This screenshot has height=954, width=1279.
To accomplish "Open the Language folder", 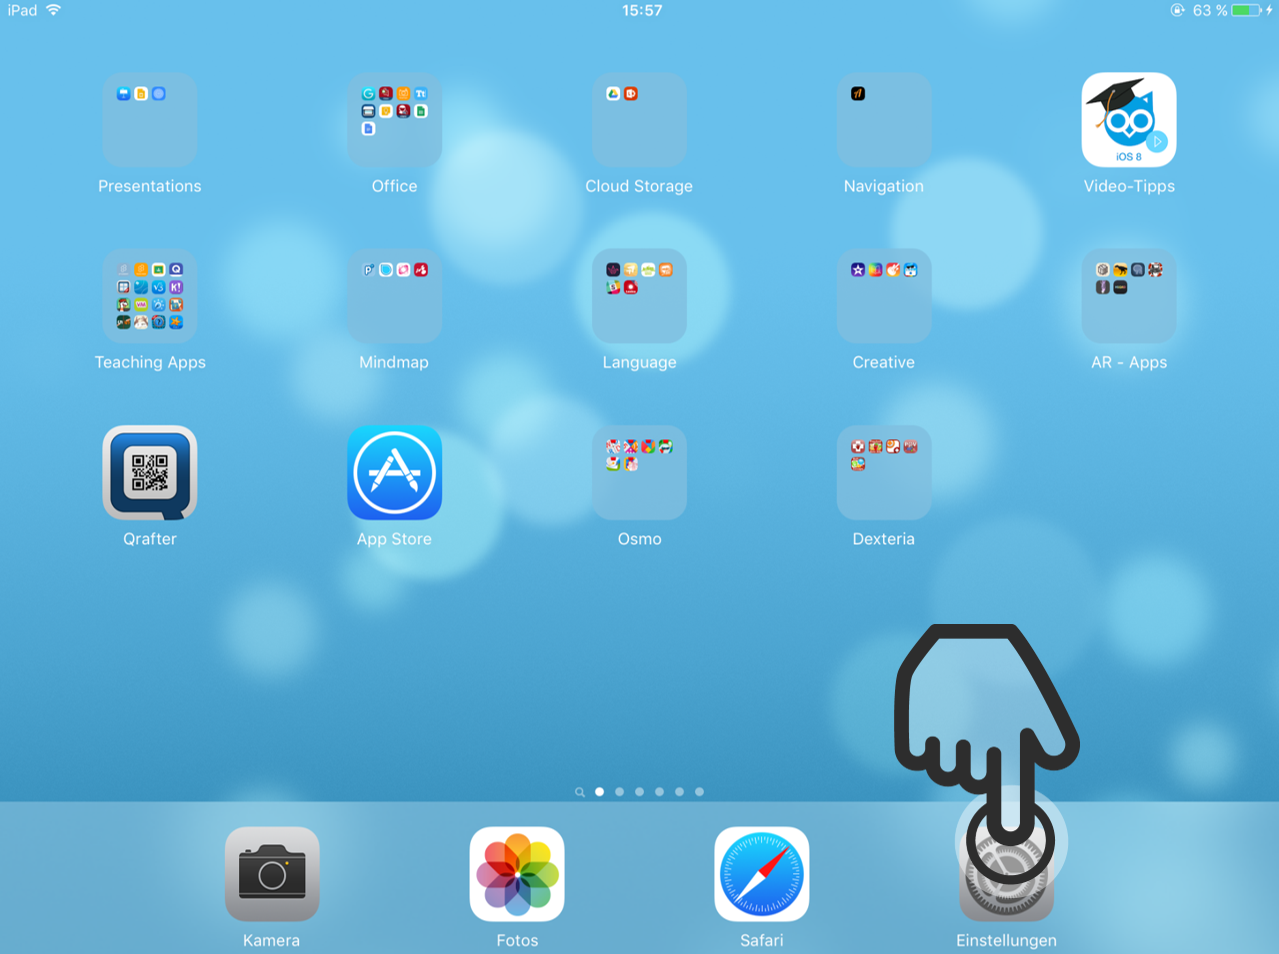I will [x=639, y=296].
